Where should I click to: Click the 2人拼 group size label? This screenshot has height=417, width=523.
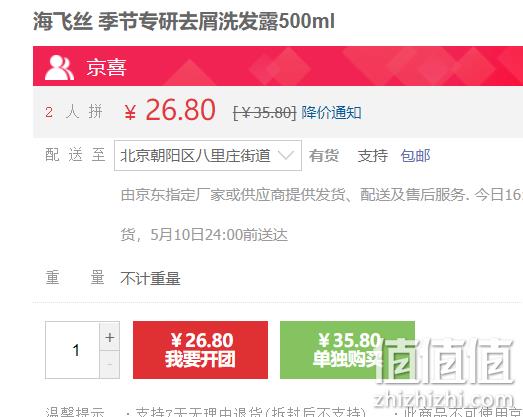click(74, 112)
